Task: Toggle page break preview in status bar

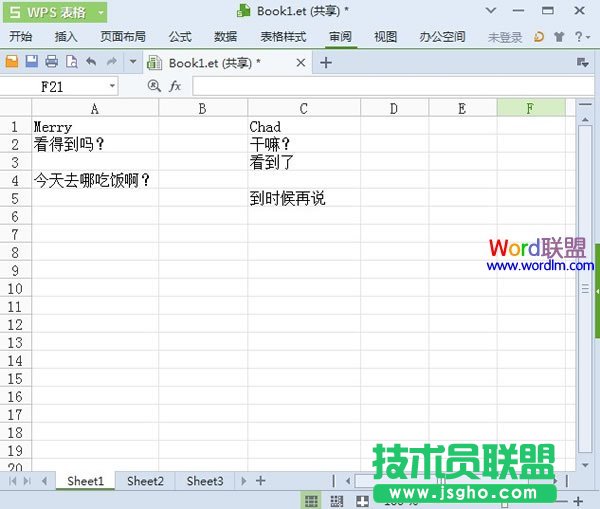Action: pyautogui.click(x=337, y=500)
